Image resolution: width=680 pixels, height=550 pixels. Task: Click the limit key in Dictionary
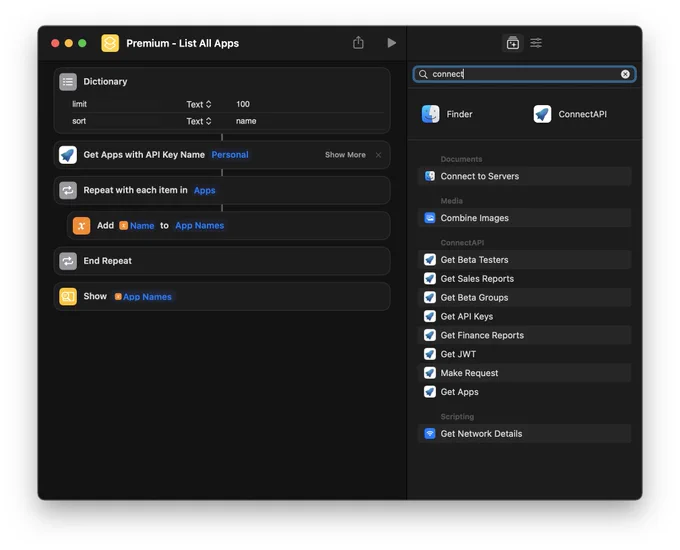click(79, 104)
